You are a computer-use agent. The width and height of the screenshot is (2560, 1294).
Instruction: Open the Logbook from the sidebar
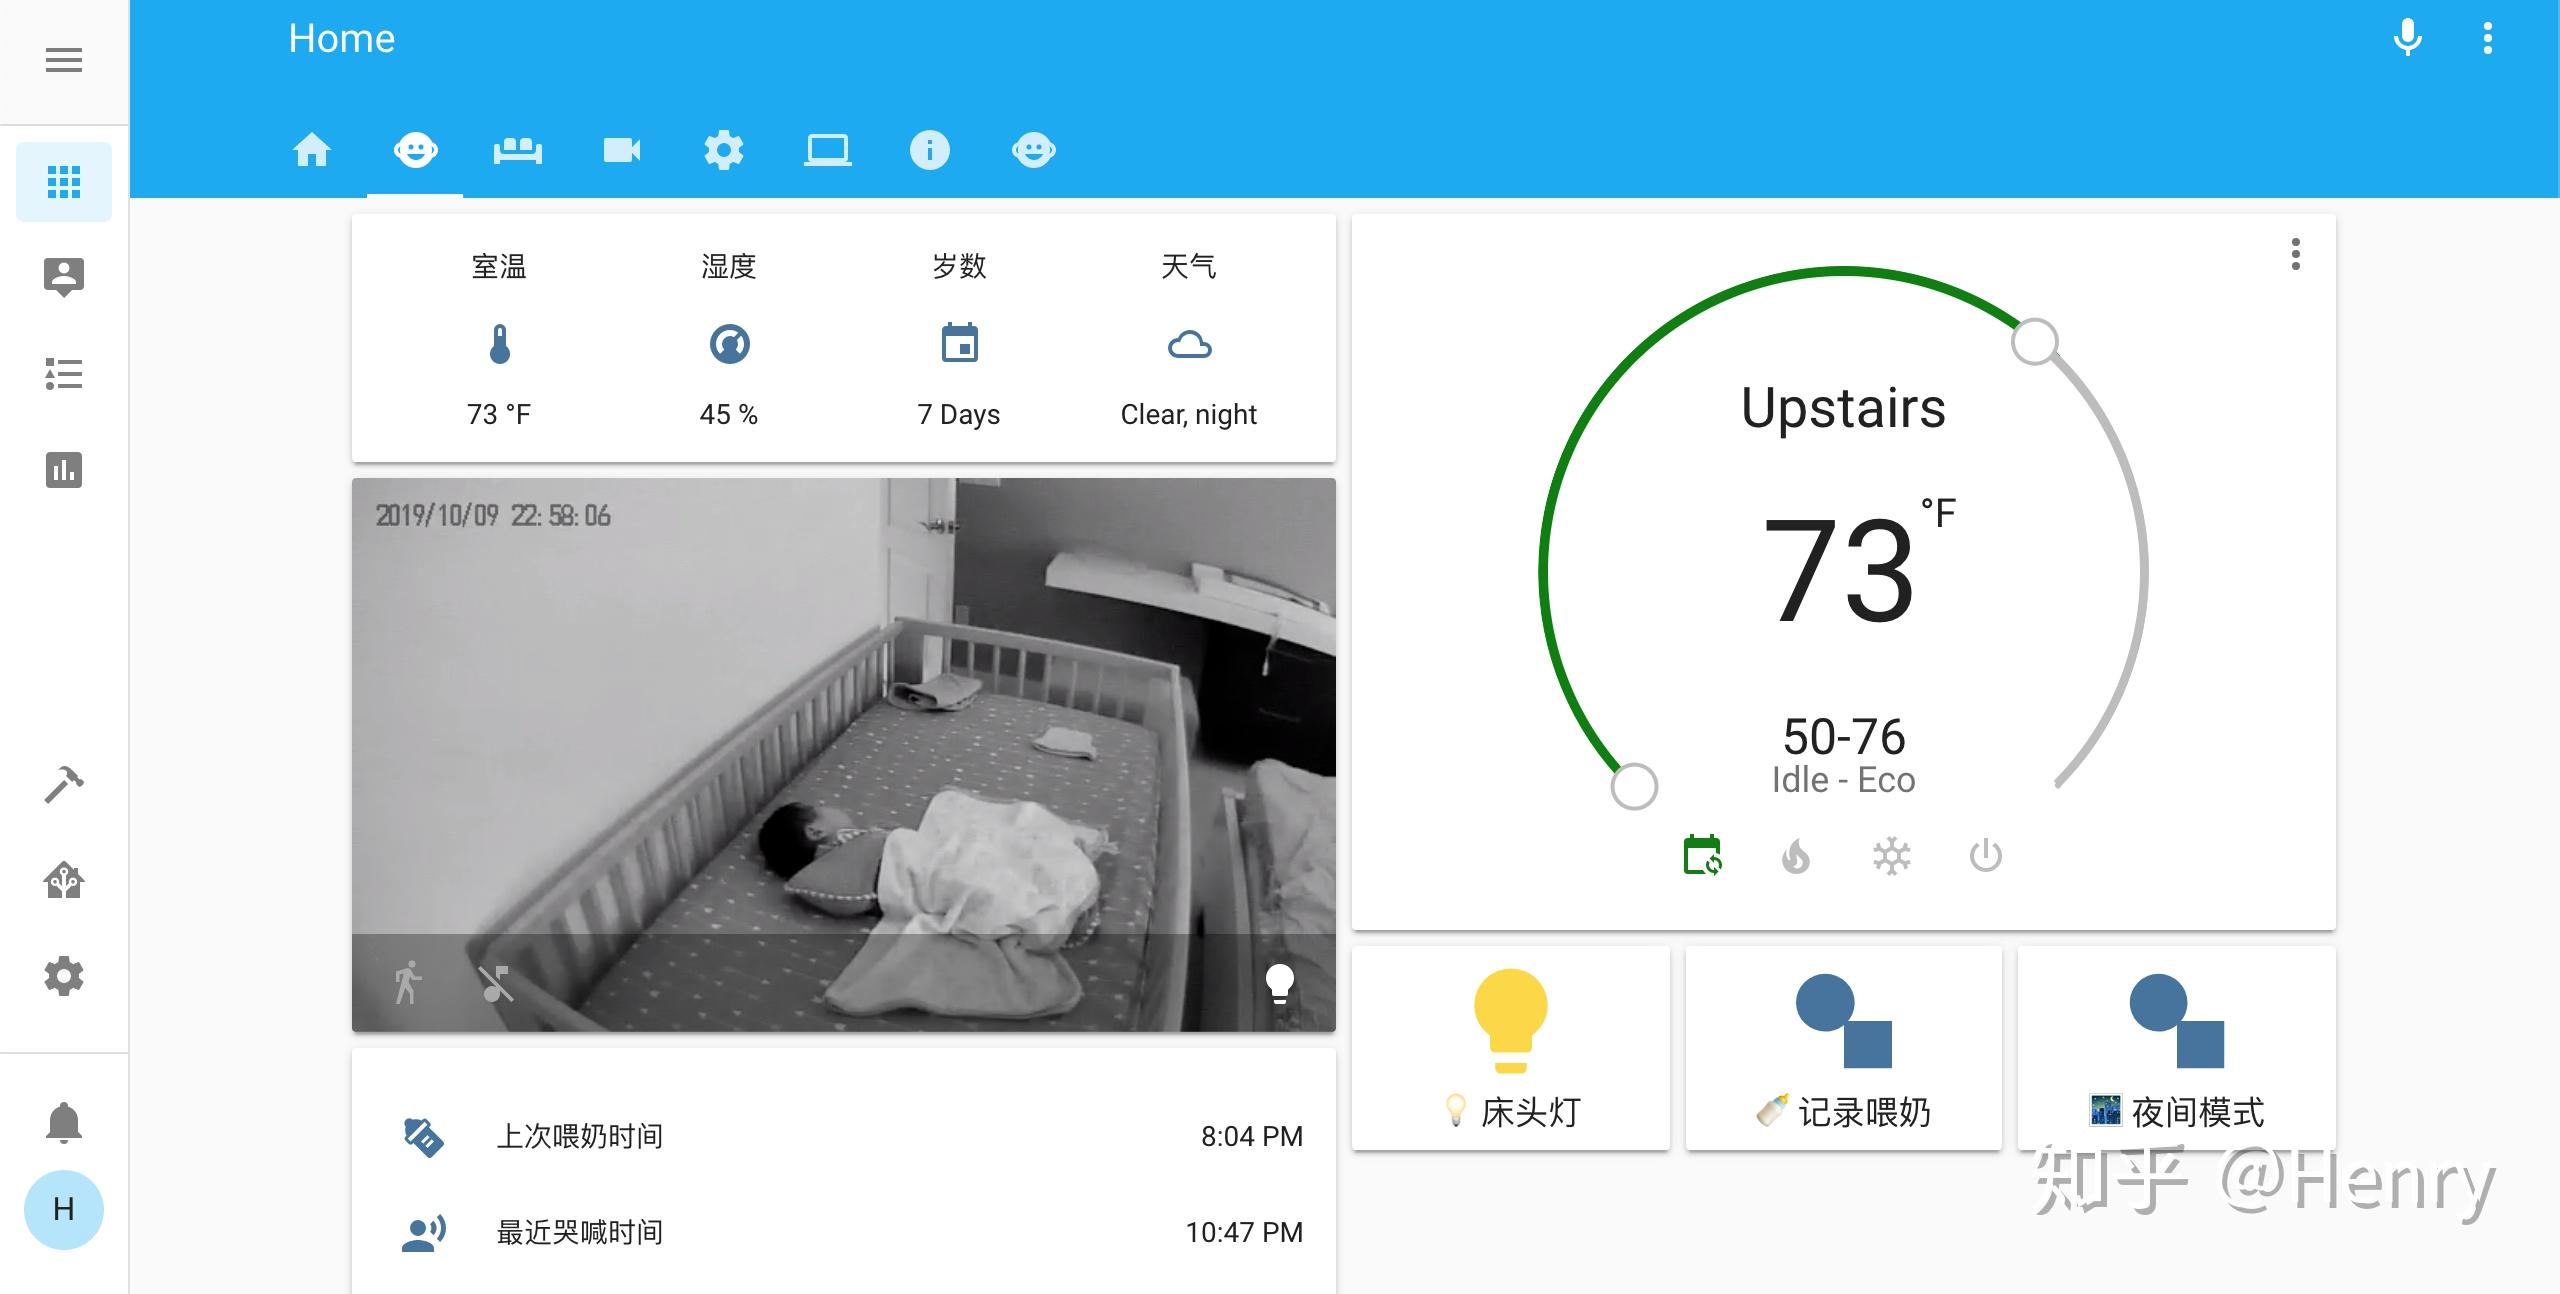tap(63, 374)
